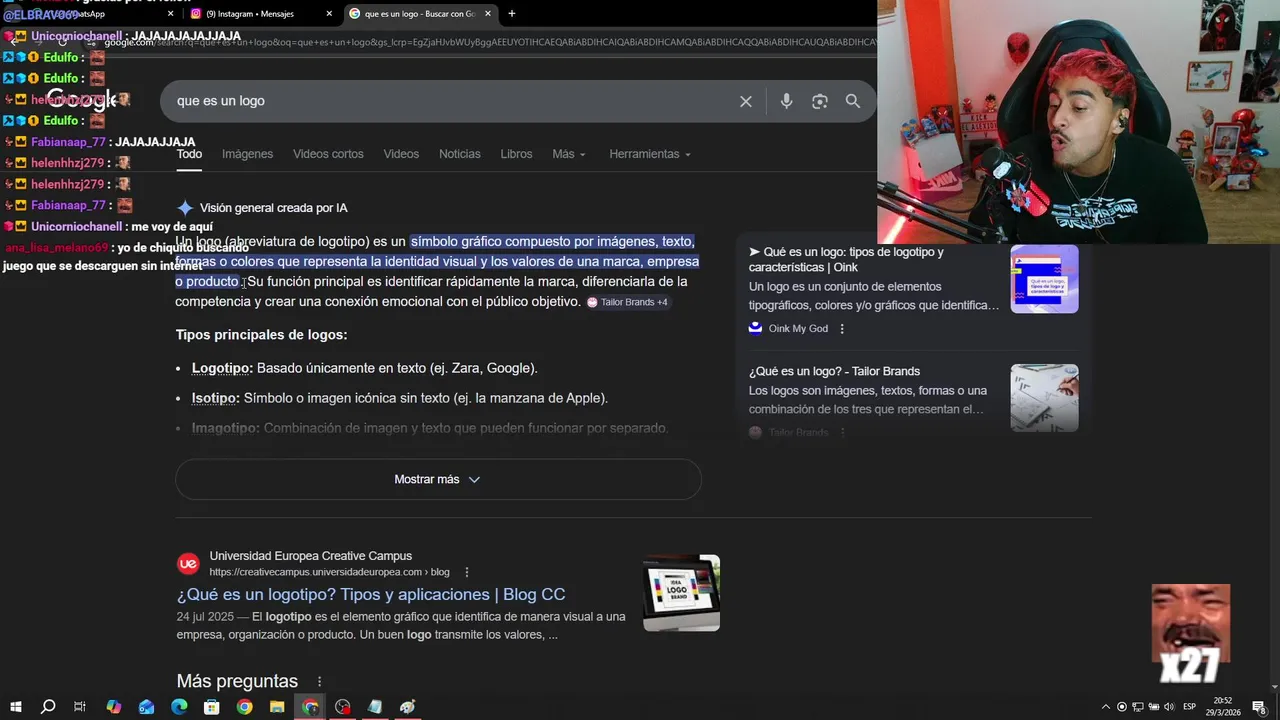This screenshot has width=1280, height=720.
Task: Click the ESP language indicator
Action: pos(1190,707)
